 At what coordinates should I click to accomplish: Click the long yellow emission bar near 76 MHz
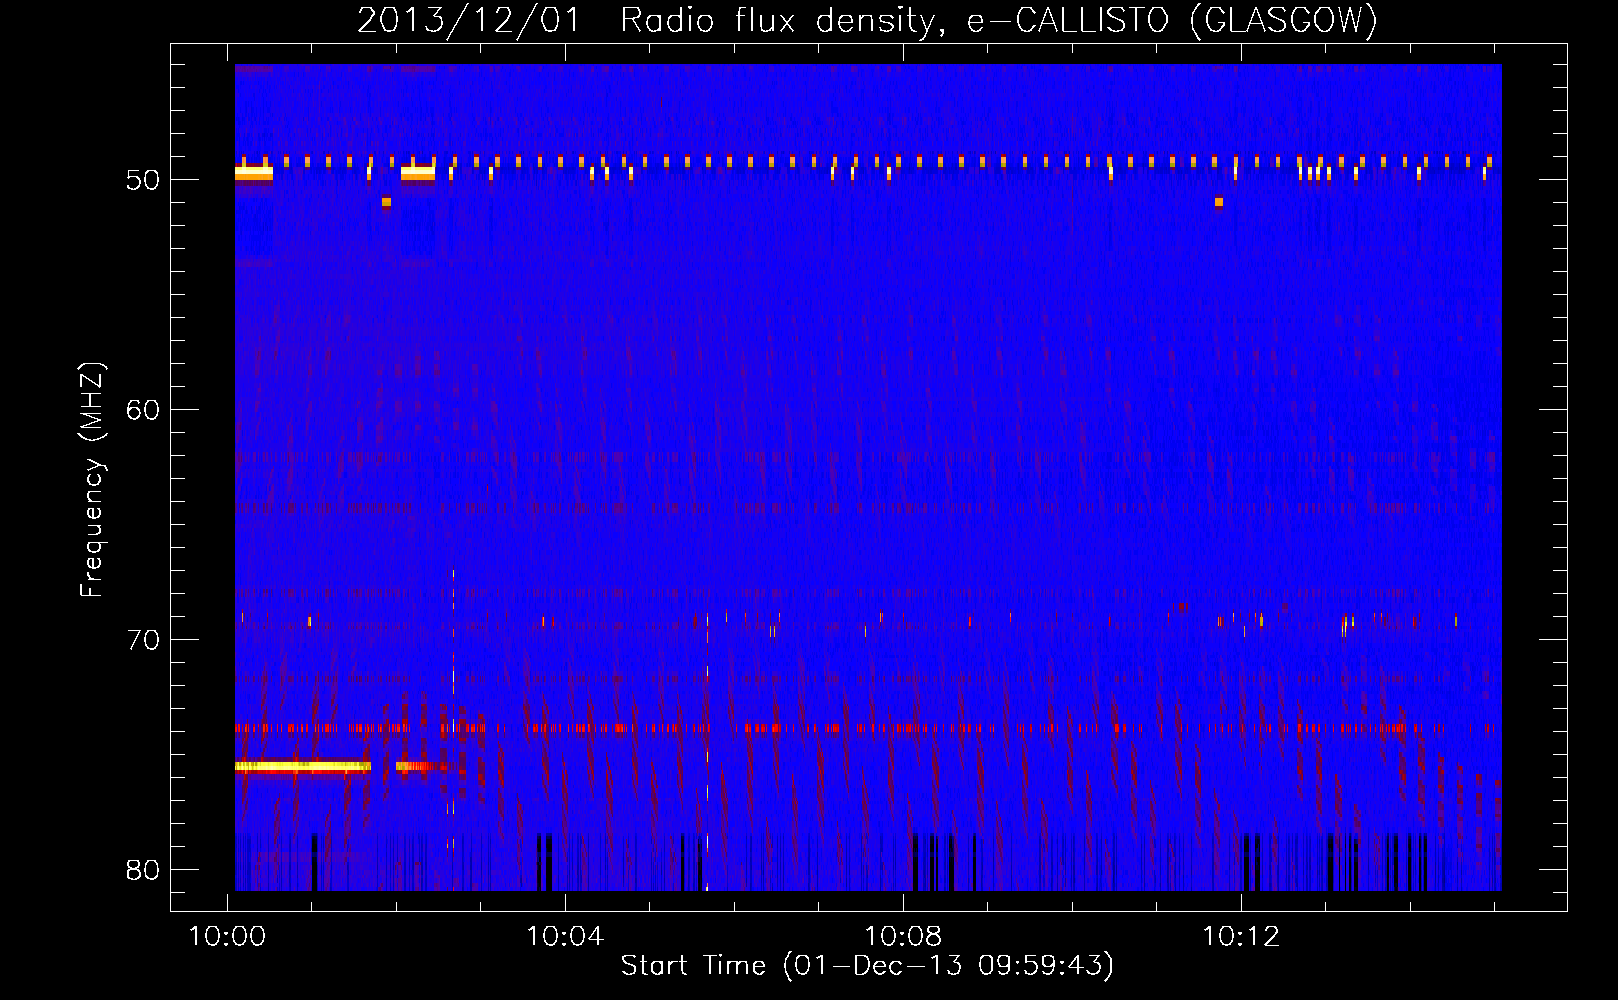coord(303,767)
